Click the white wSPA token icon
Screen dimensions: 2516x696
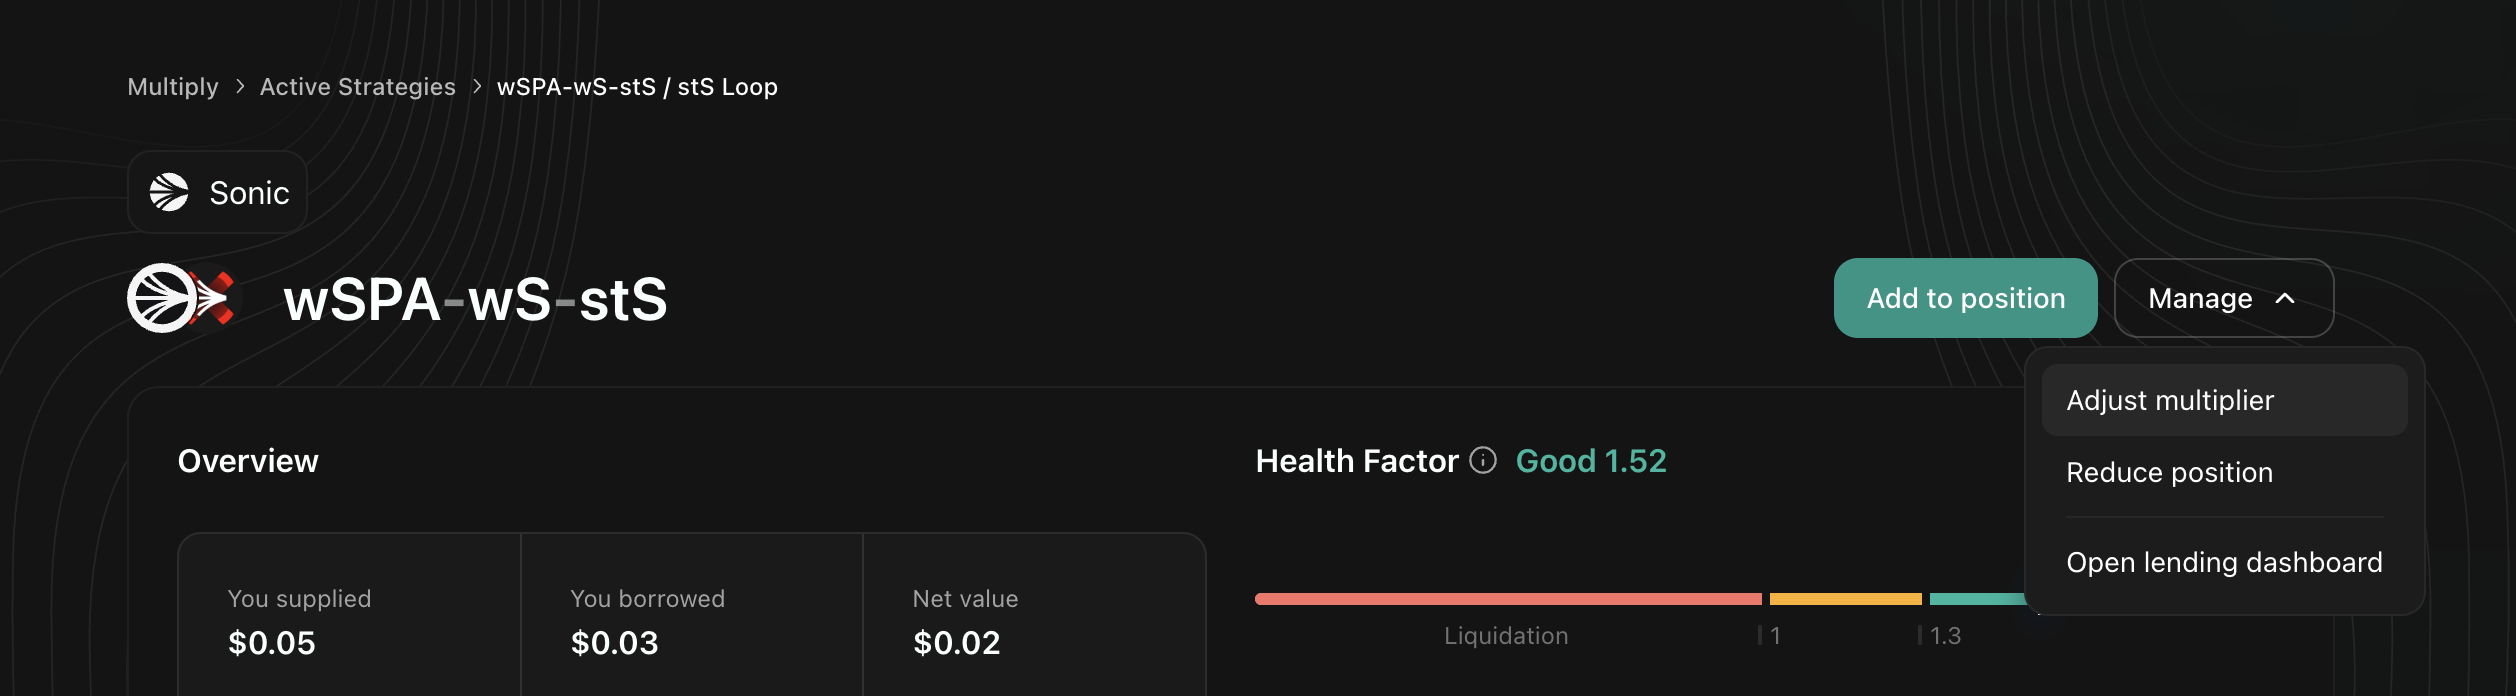160,298
